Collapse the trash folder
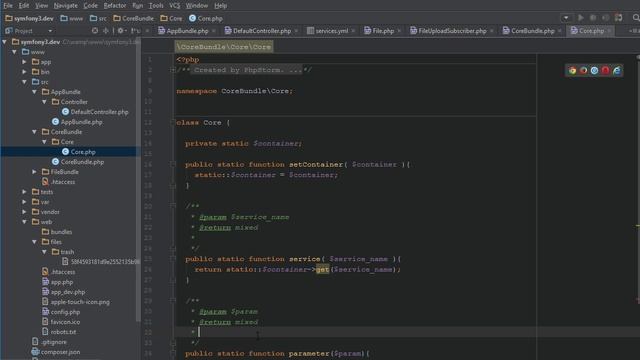This screenshot has height=360, width=640. [x=44, y=252]
